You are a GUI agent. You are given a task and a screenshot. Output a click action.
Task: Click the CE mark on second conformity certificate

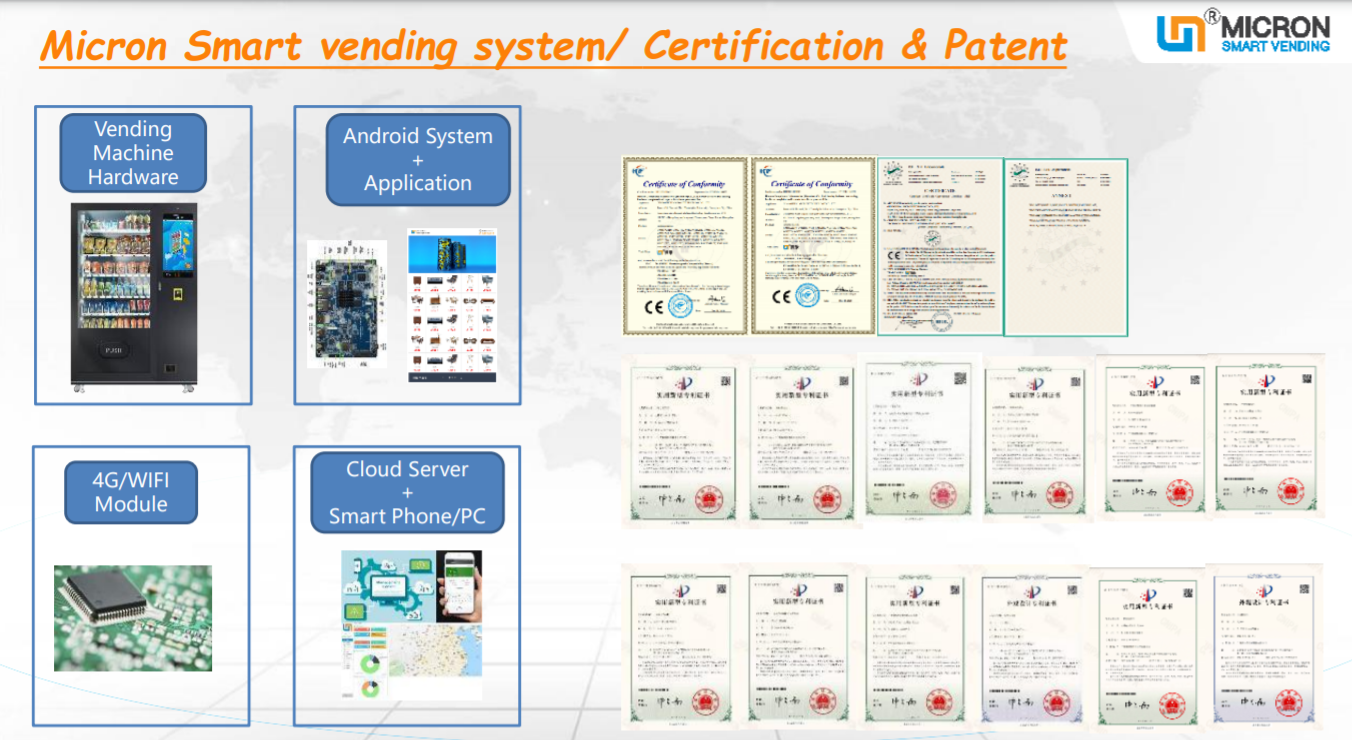pyautogui.click(x=783, y=296)
